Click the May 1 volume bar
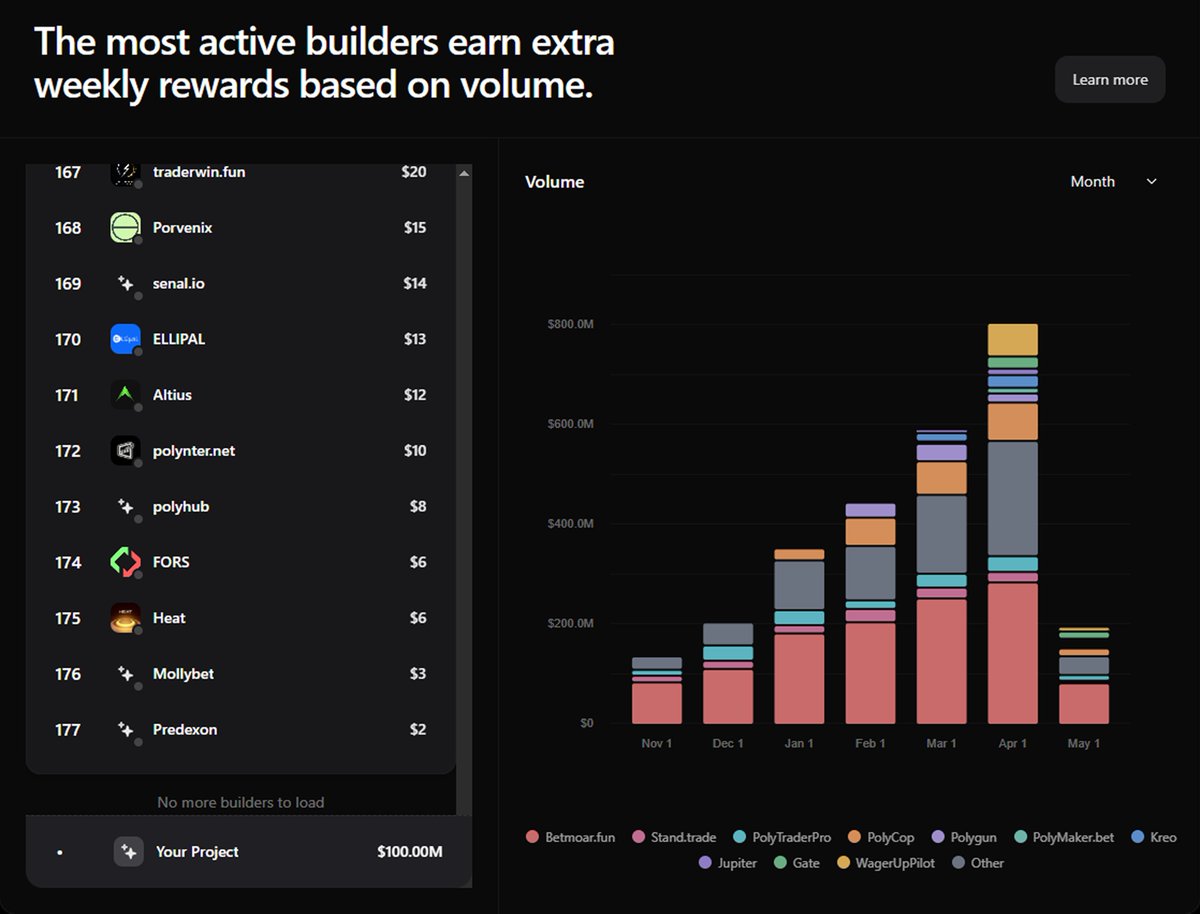1200x914 pixels. [x=1084, y=676]
